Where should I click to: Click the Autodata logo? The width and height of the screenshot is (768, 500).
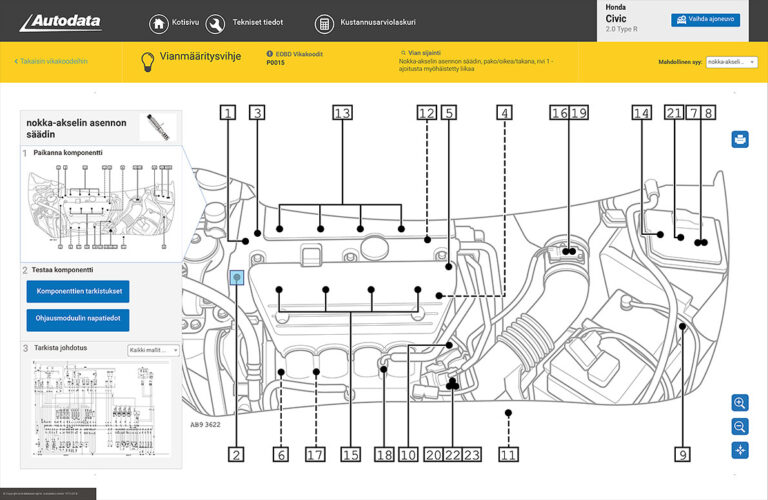point(61,22)
